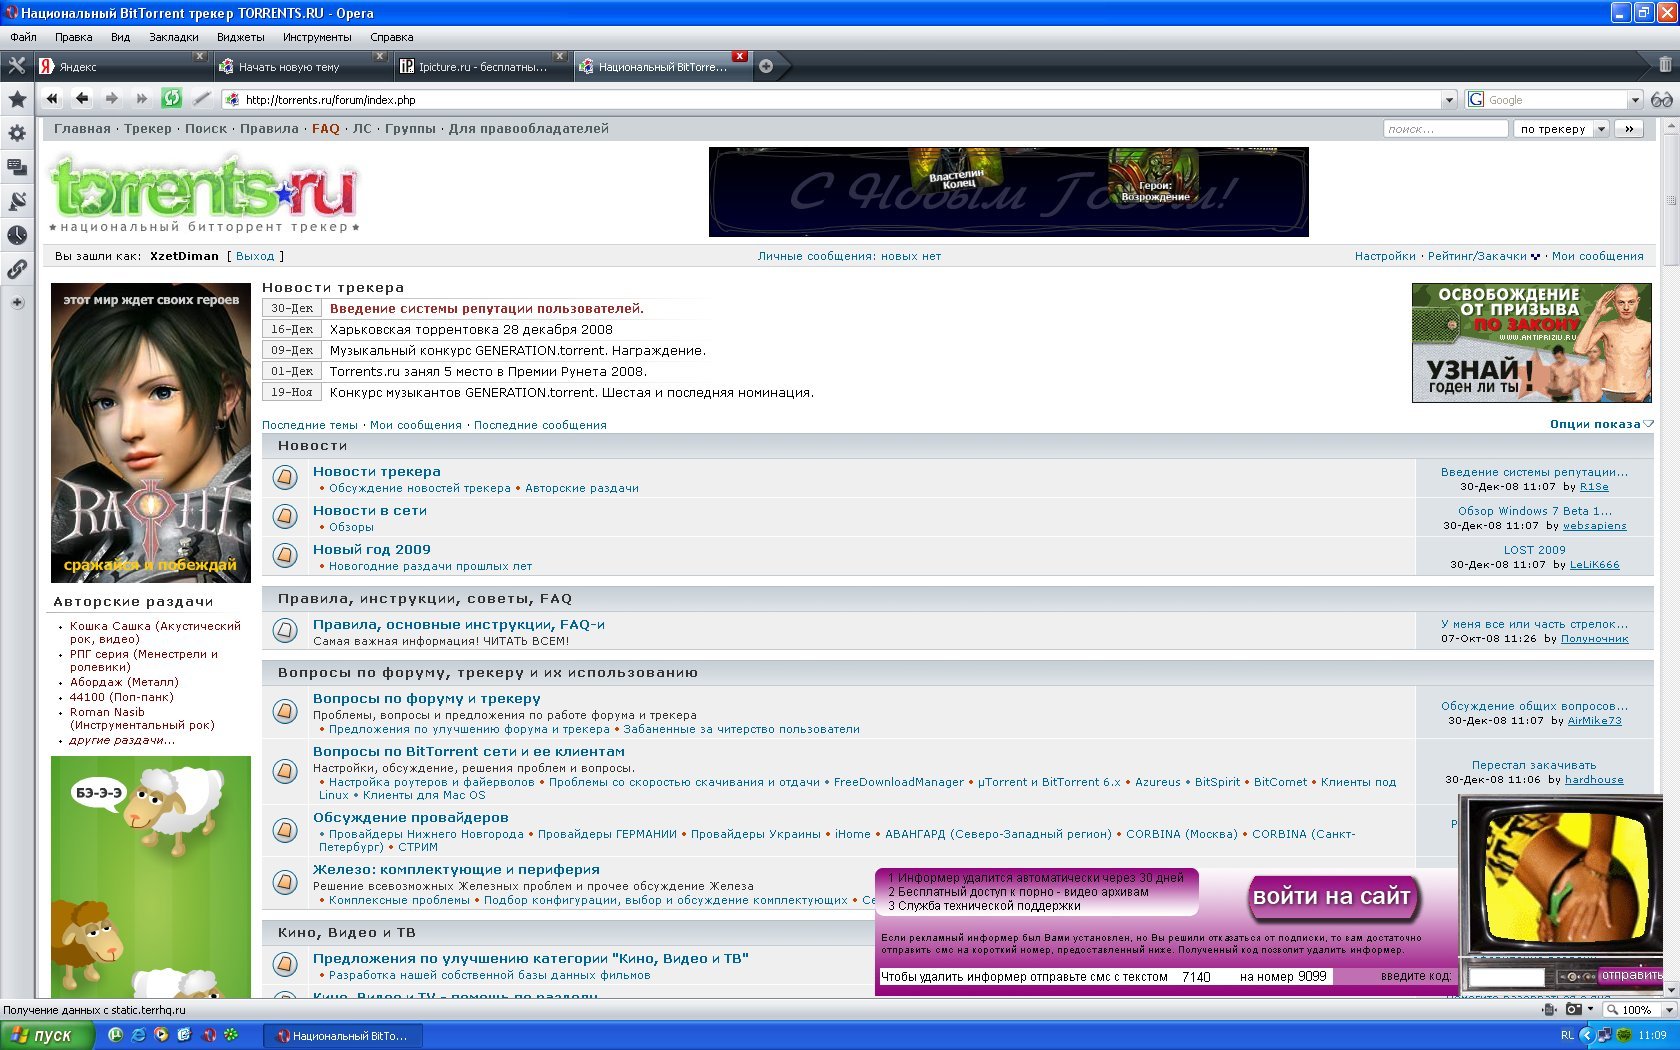Go back one page with the Back arrow

pyautogui.click(x=82, y=99)
